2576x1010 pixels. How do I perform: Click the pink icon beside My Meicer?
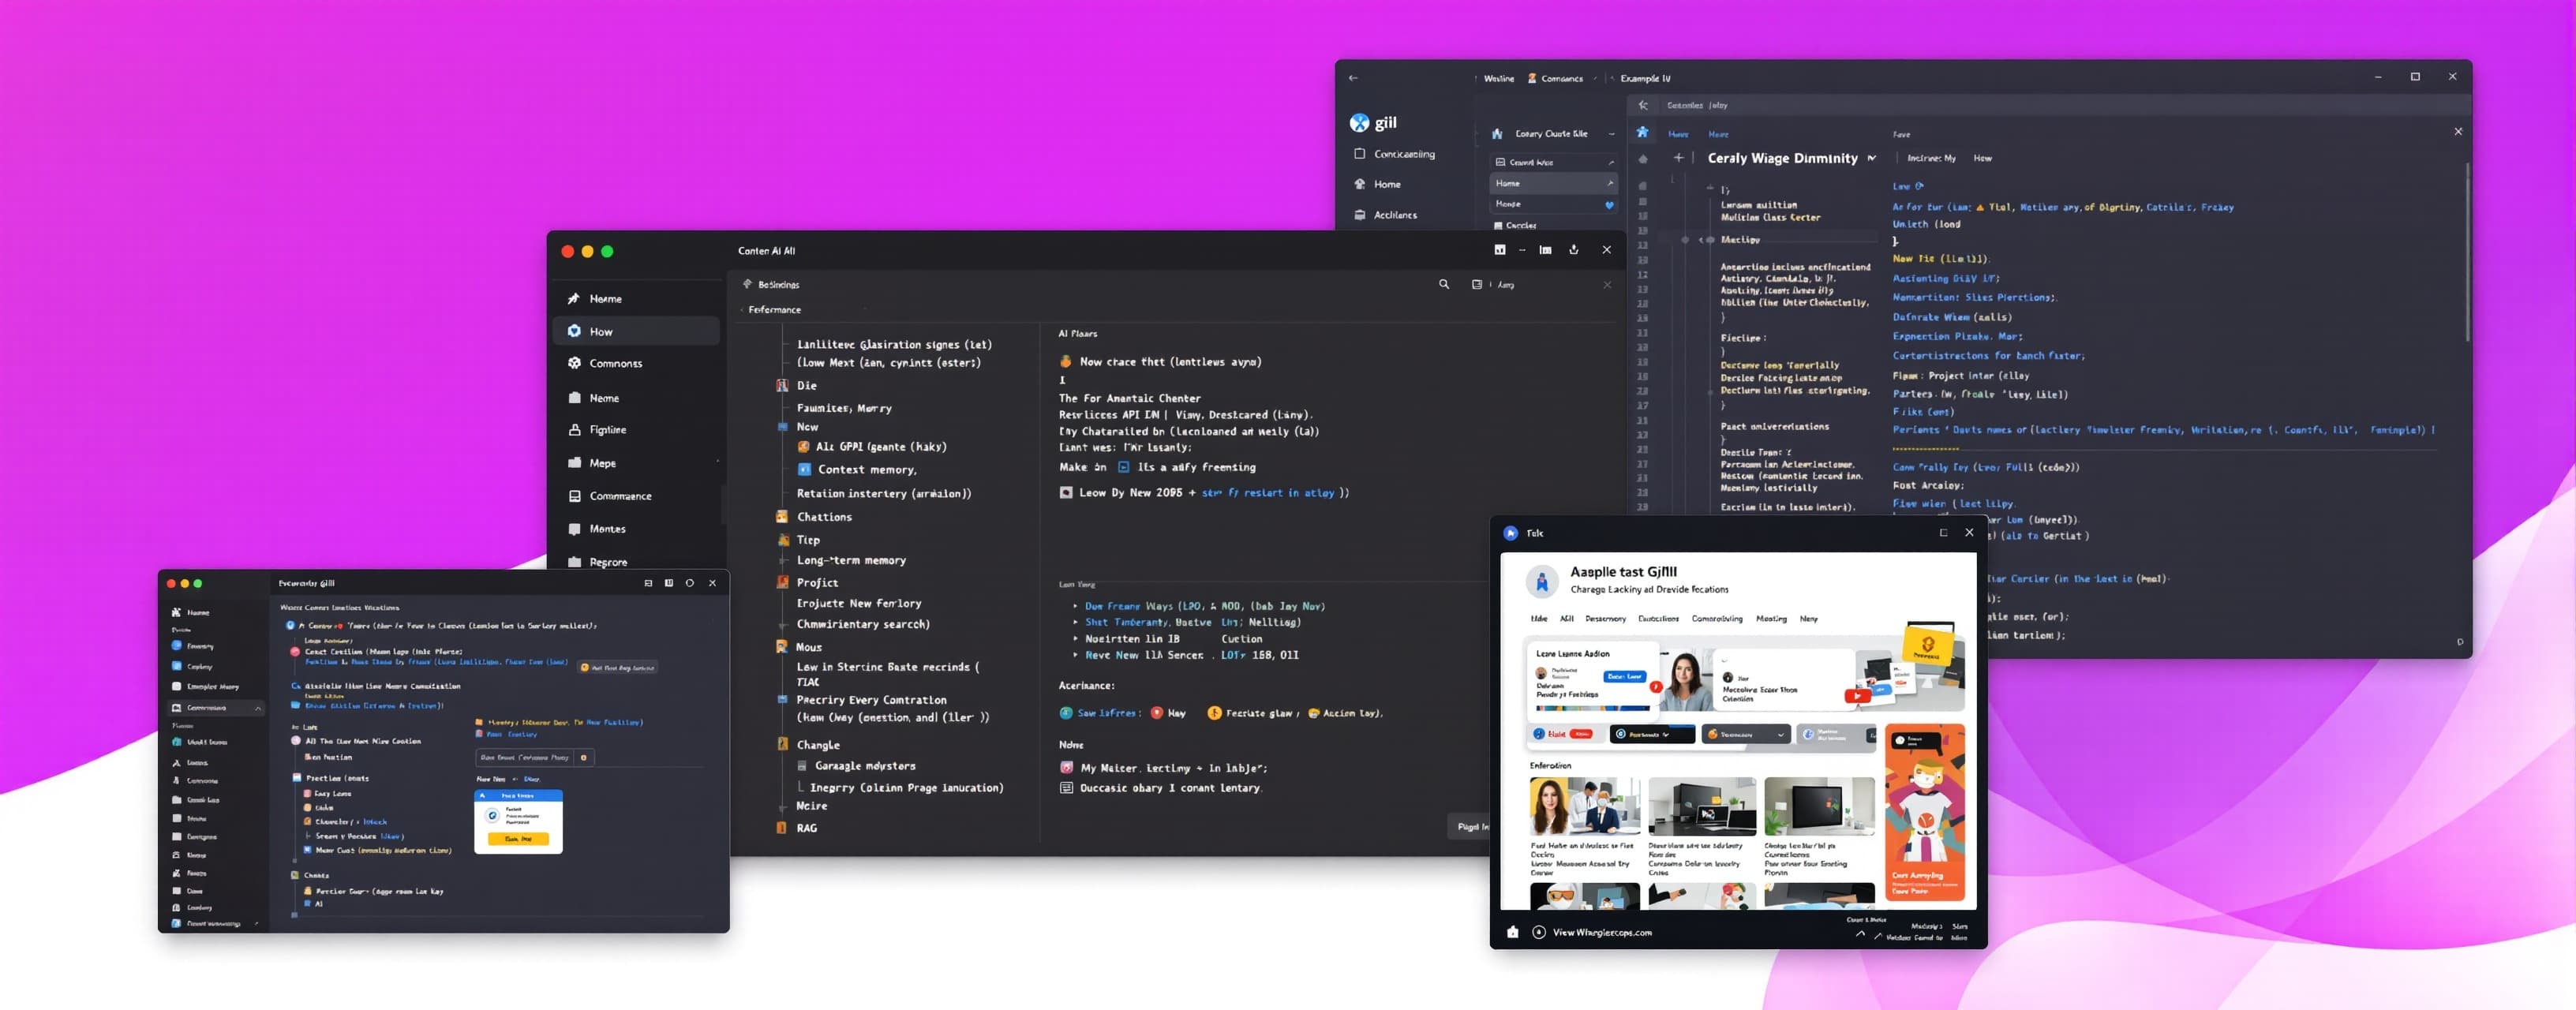pos(1066,768)
